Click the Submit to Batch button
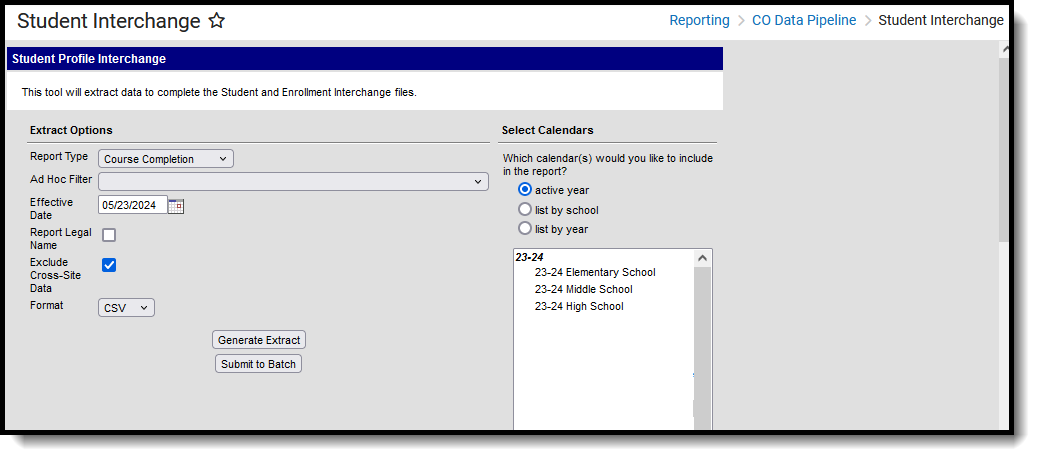Image resolution: width=1039 pixels, height=460 pixels. point(258,364)
